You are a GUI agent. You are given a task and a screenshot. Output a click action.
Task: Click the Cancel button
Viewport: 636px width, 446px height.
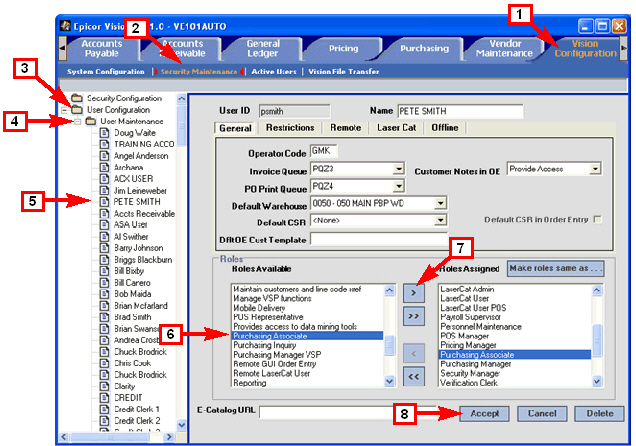coord(542,414)
